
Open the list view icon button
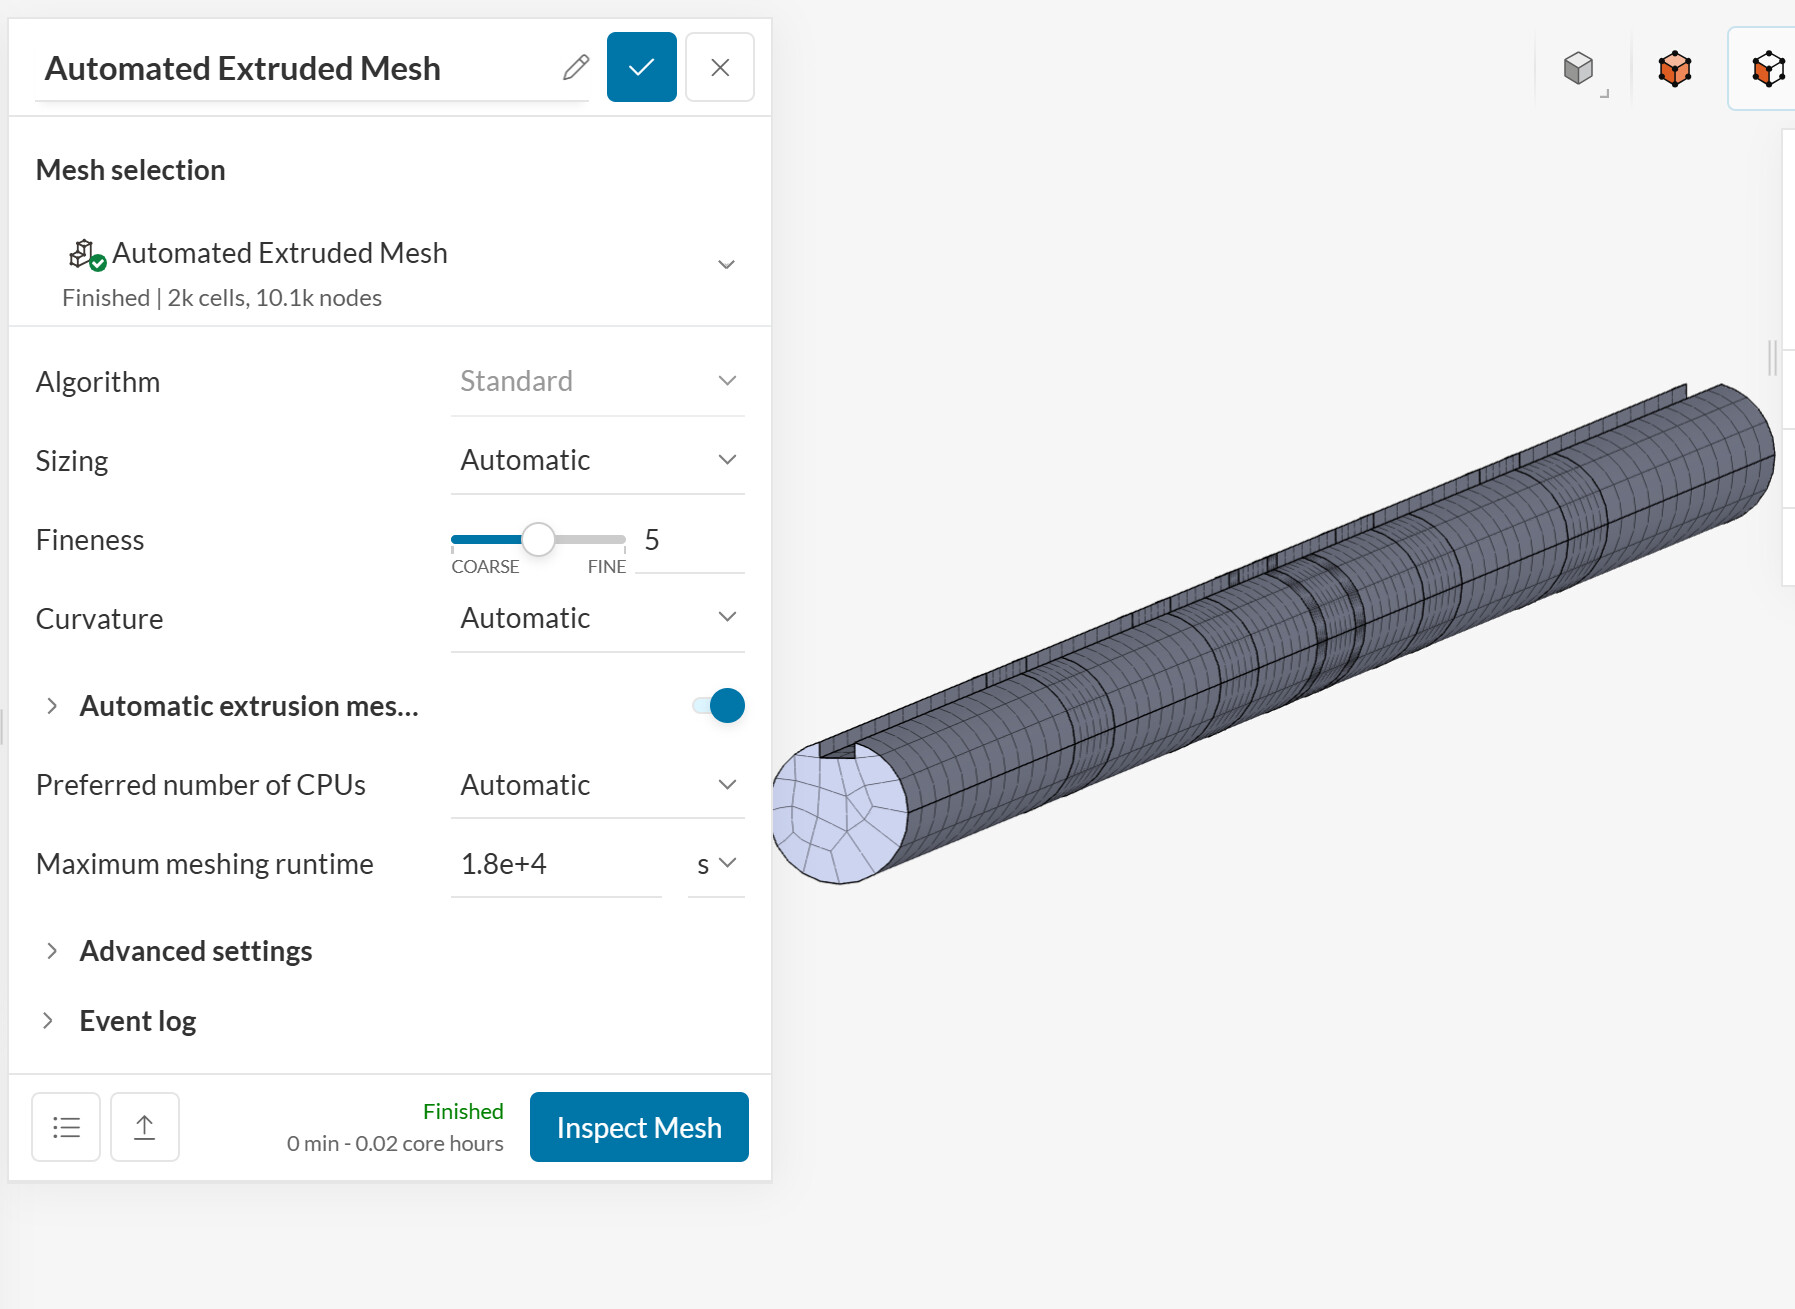66,1127
